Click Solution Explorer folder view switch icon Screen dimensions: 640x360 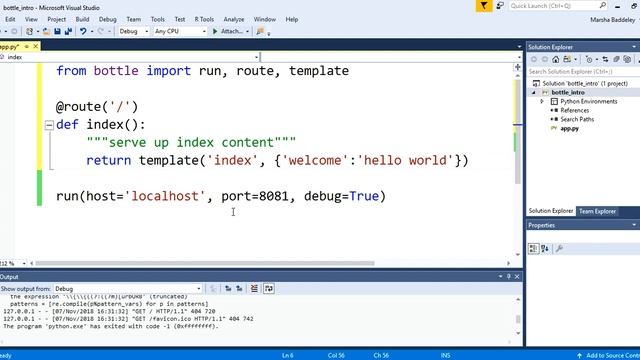pos(567,59)
